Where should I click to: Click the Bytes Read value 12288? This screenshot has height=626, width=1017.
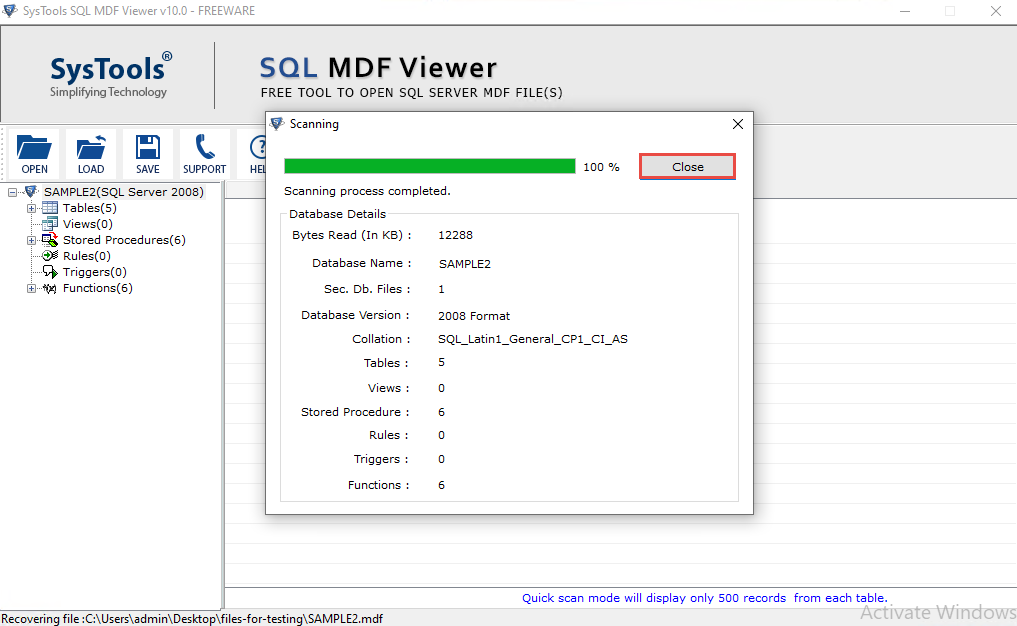(455, 235)
